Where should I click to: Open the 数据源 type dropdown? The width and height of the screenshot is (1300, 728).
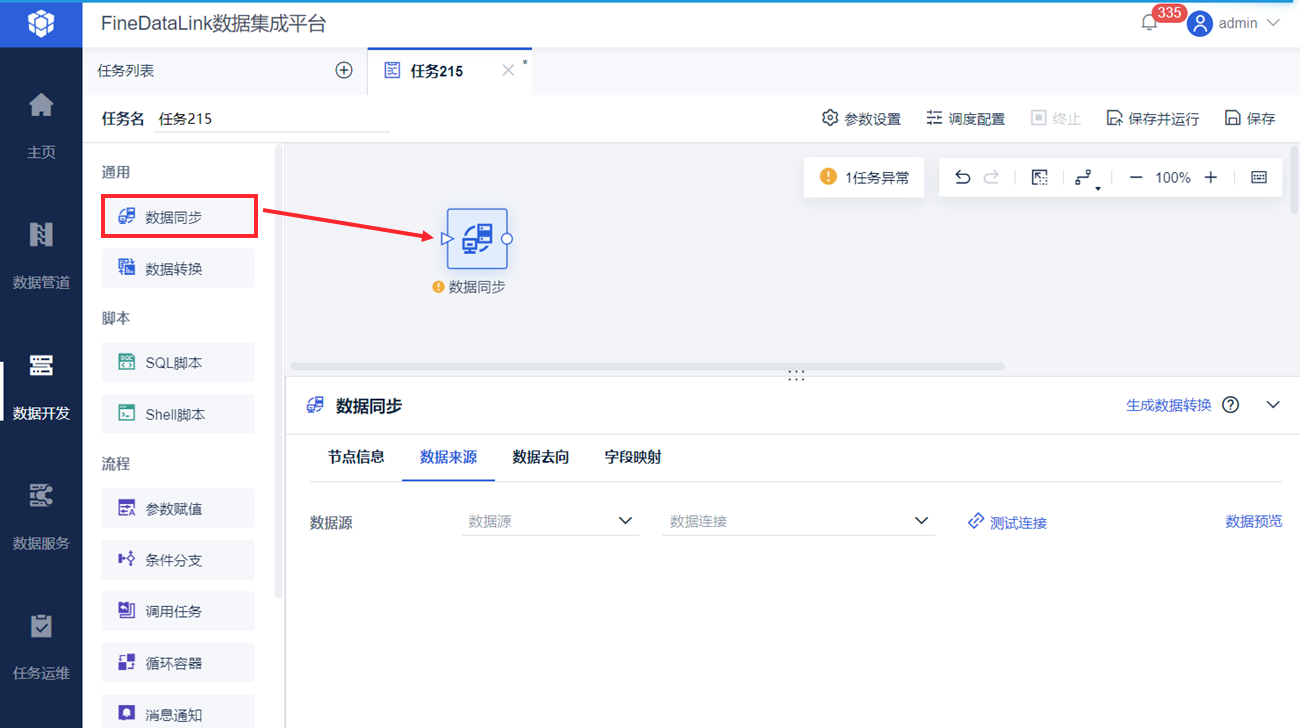click(x=550, y=521)
